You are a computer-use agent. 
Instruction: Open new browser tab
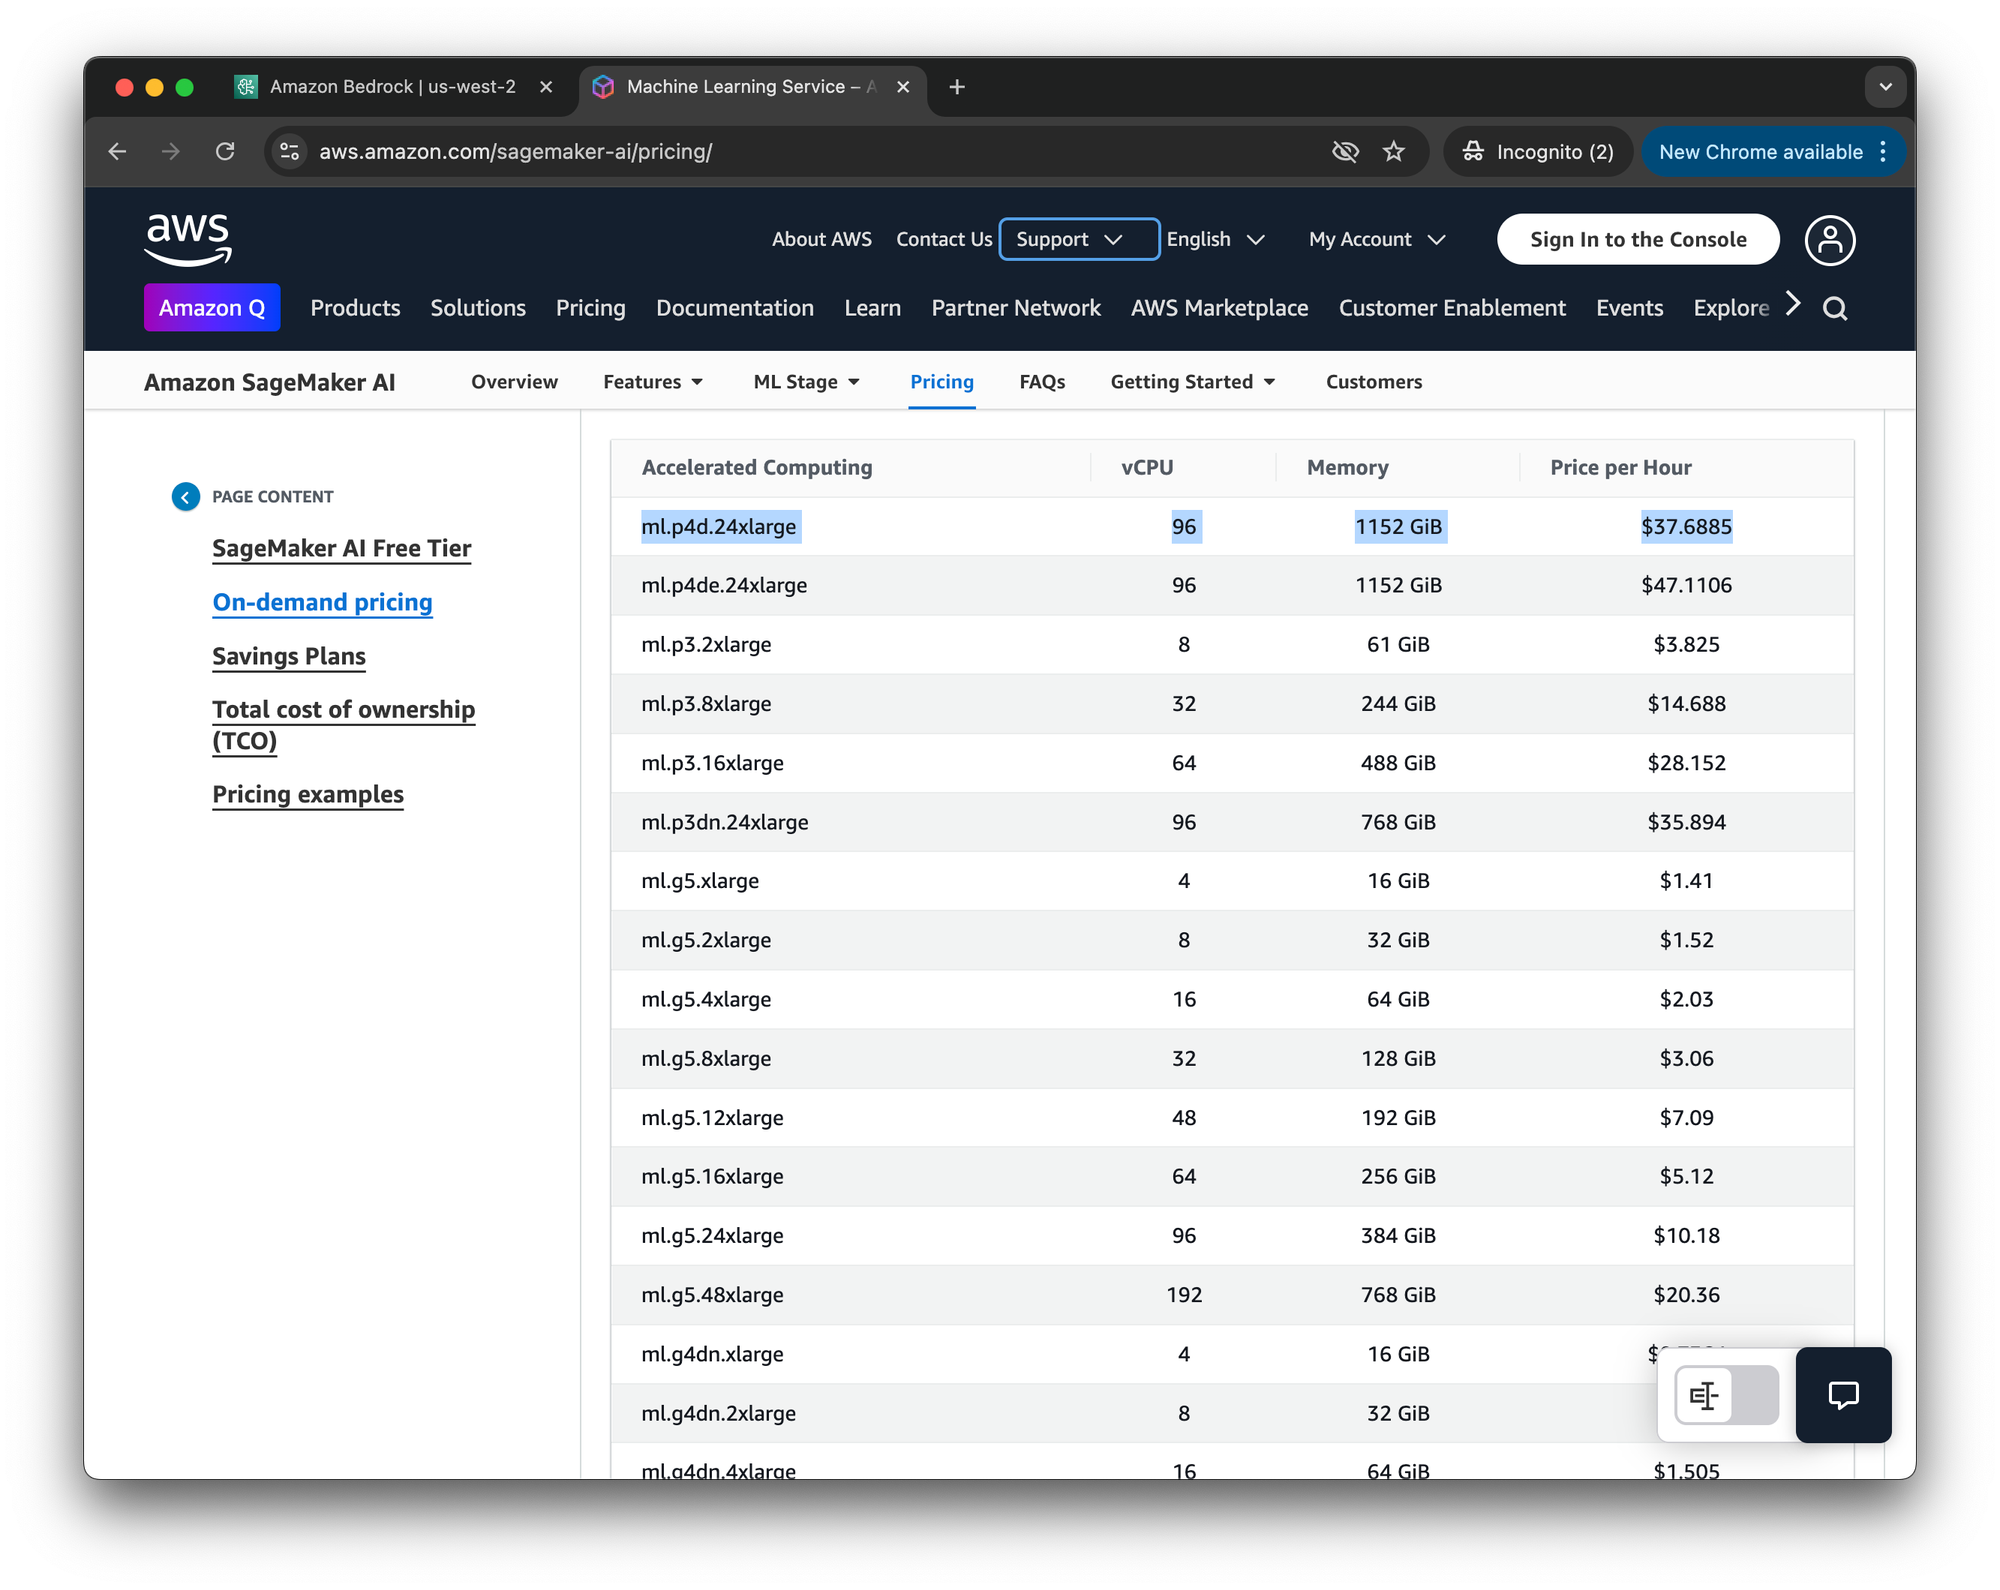pos(957,87)
